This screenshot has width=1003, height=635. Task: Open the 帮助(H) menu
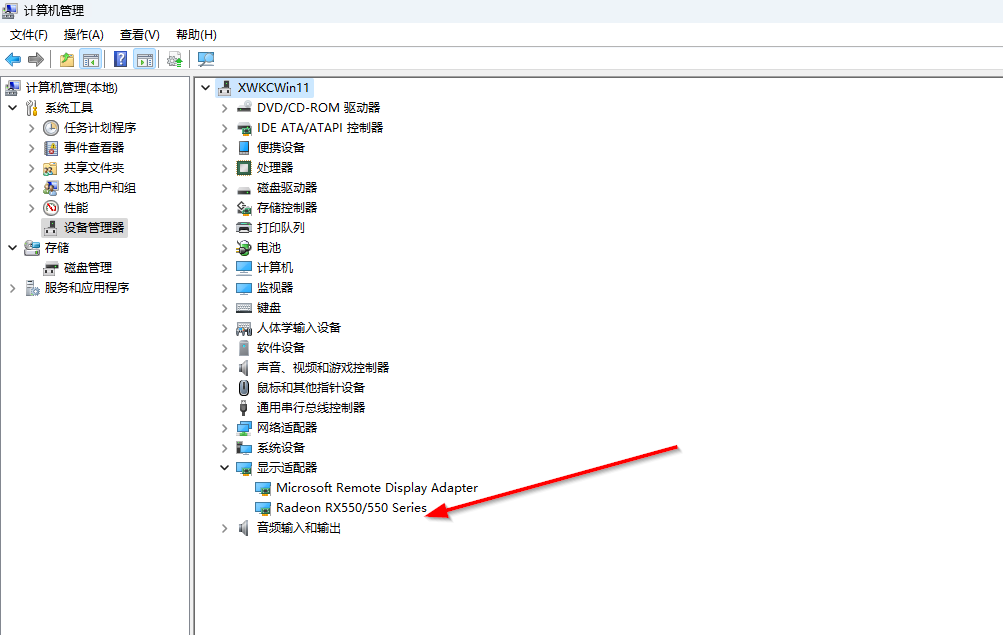[196, 35]
